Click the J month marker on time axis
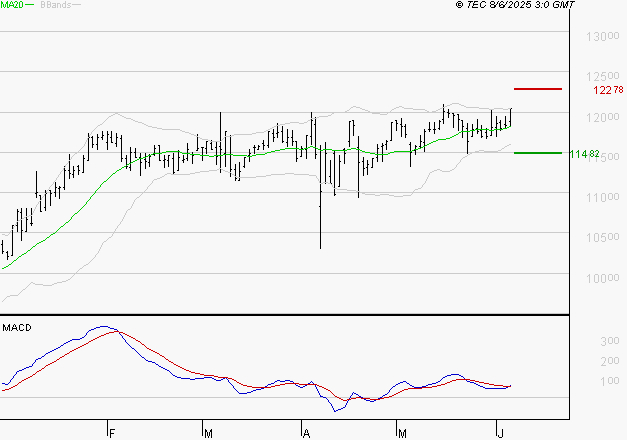This screenshot has width=627, height=440. pyautogui.click(x=500, y=434)
